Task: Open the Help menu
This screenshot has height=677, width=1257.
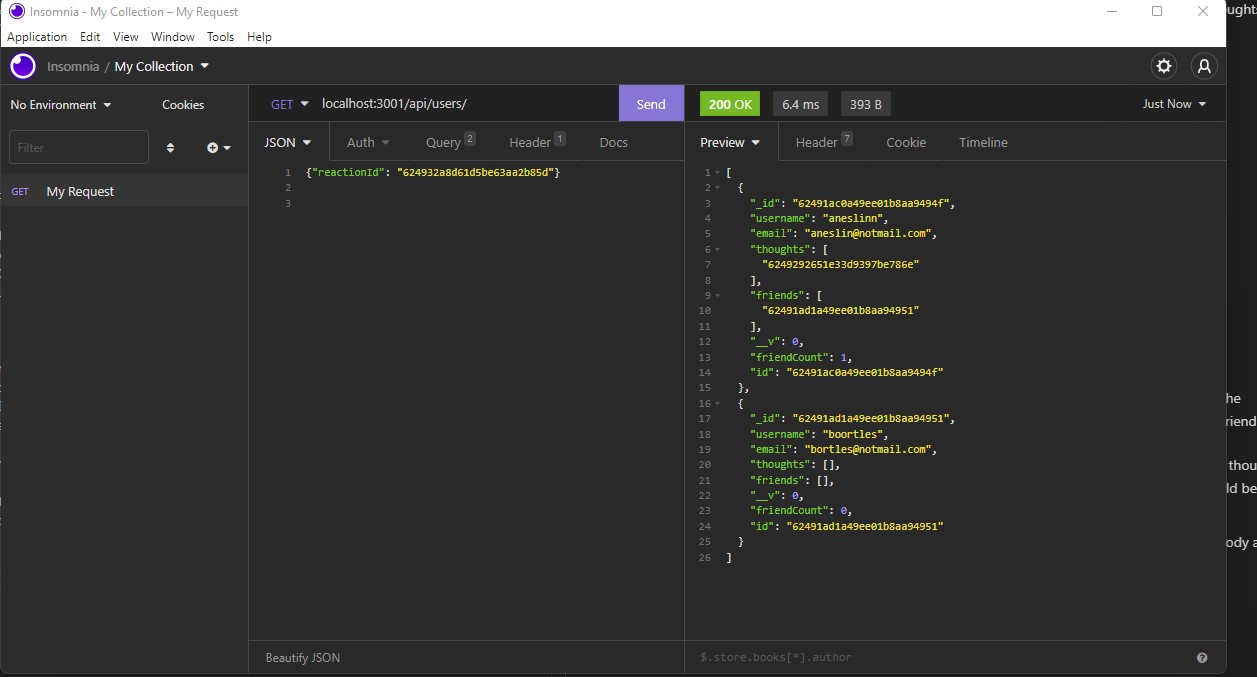Action: tap(259, 37)
